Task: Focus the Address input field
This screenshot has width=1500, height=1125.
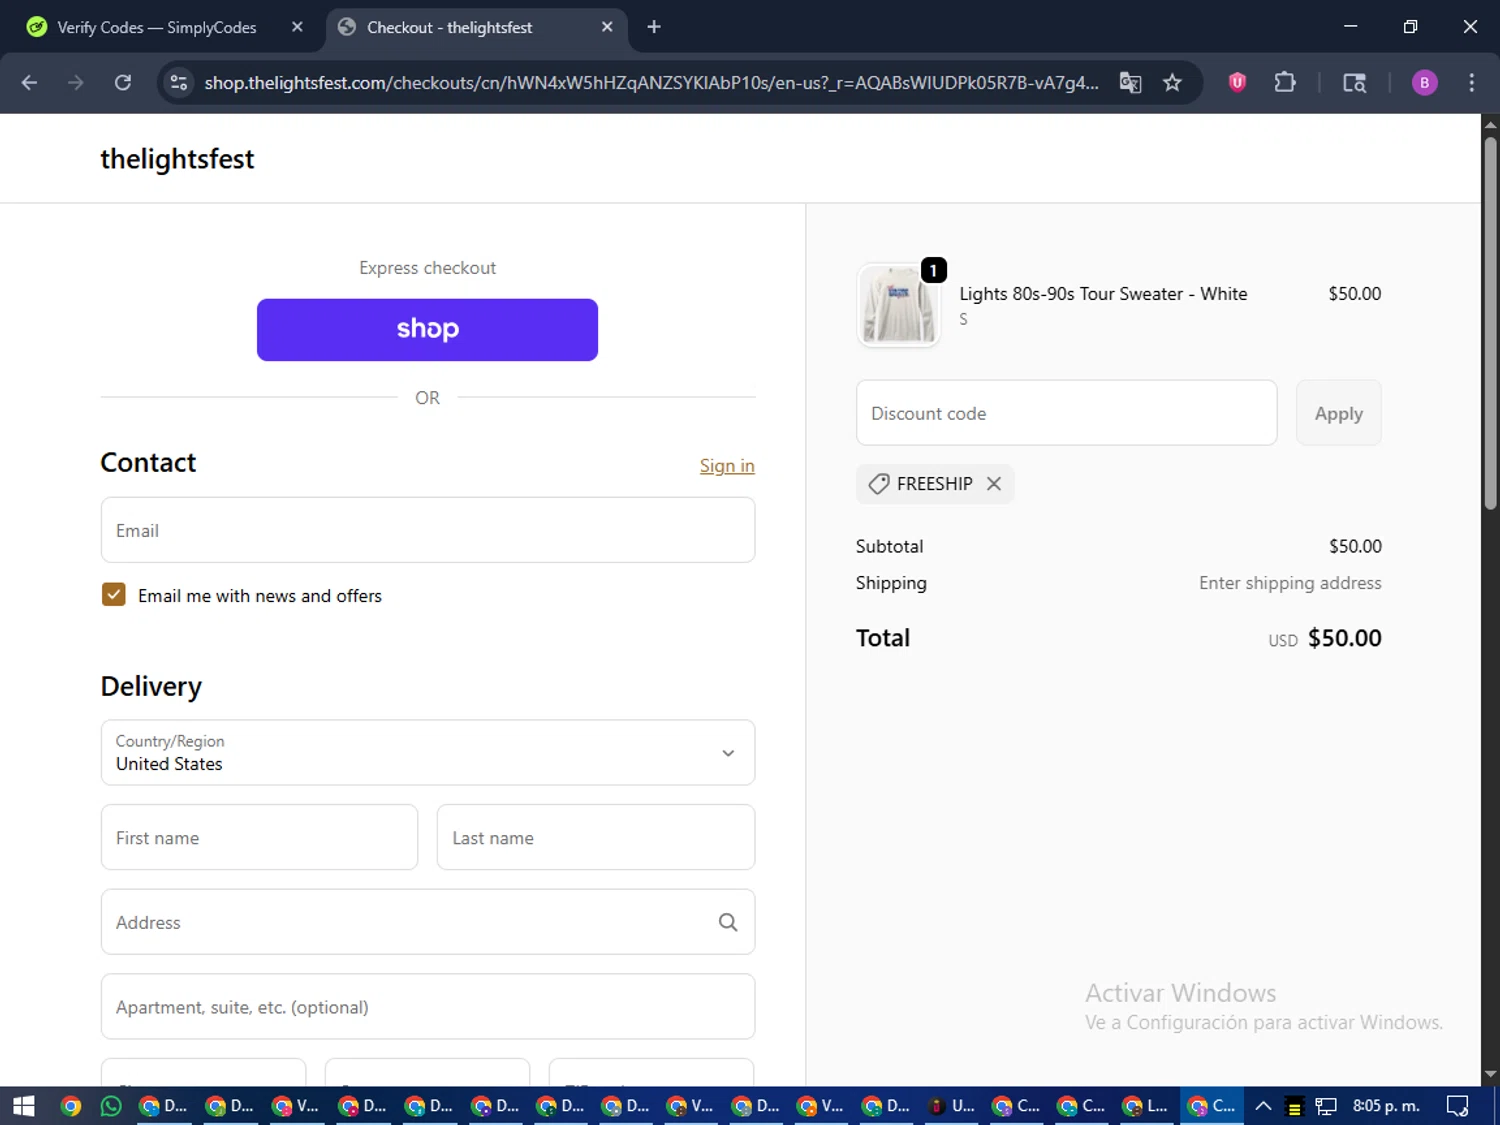Action: (428, 922)
